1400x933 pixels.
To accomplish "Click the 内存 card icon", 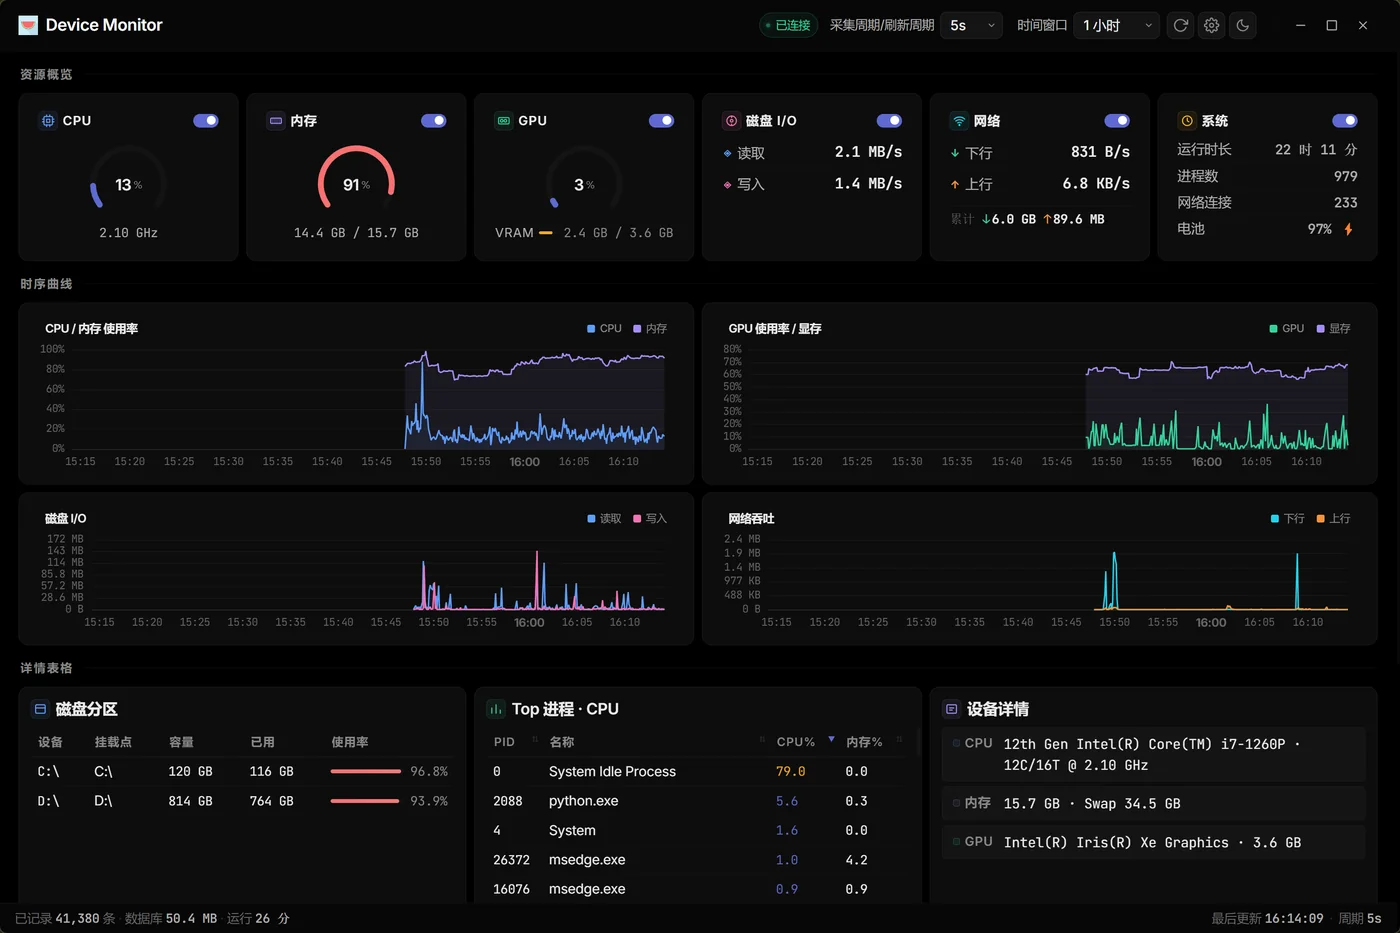I will click(276, 121).
